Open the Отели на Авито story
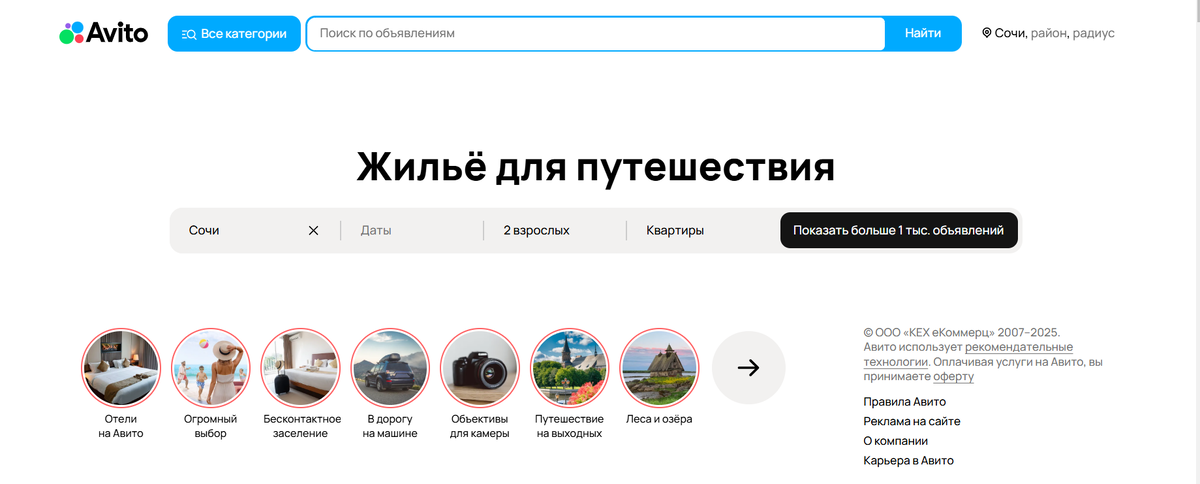This screenshot has width=1200, height=484. pos(121,385)
